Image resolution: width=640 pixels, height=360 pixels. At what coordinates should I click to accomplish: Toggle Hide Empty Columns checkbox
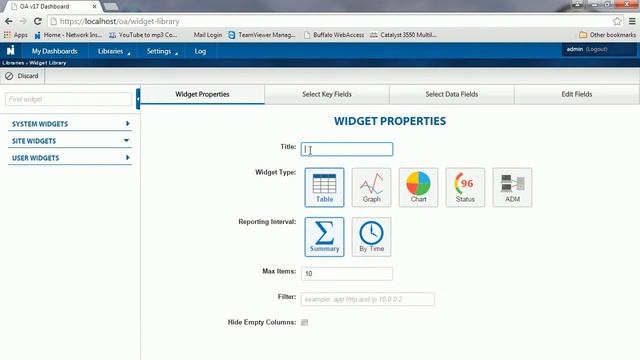pos(304,322)
